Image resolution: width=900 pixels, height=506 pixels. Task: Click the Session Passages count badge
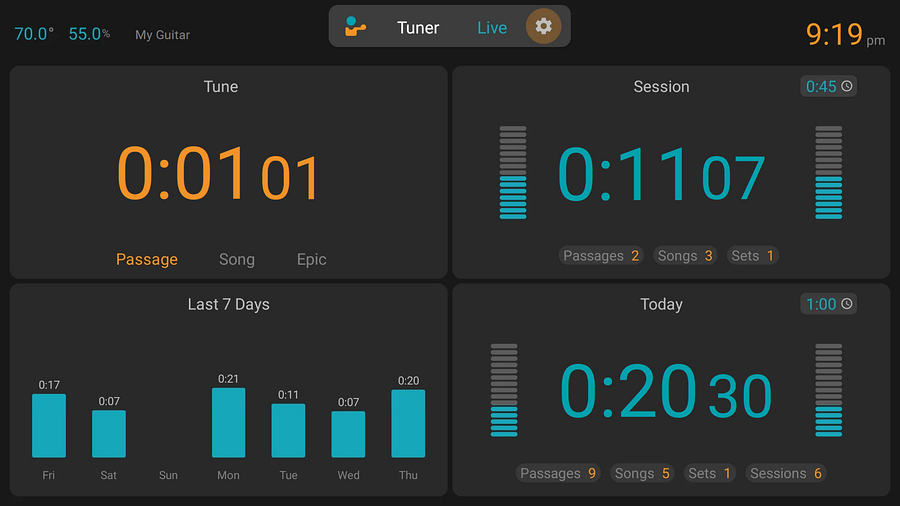(x=601, y=256)
